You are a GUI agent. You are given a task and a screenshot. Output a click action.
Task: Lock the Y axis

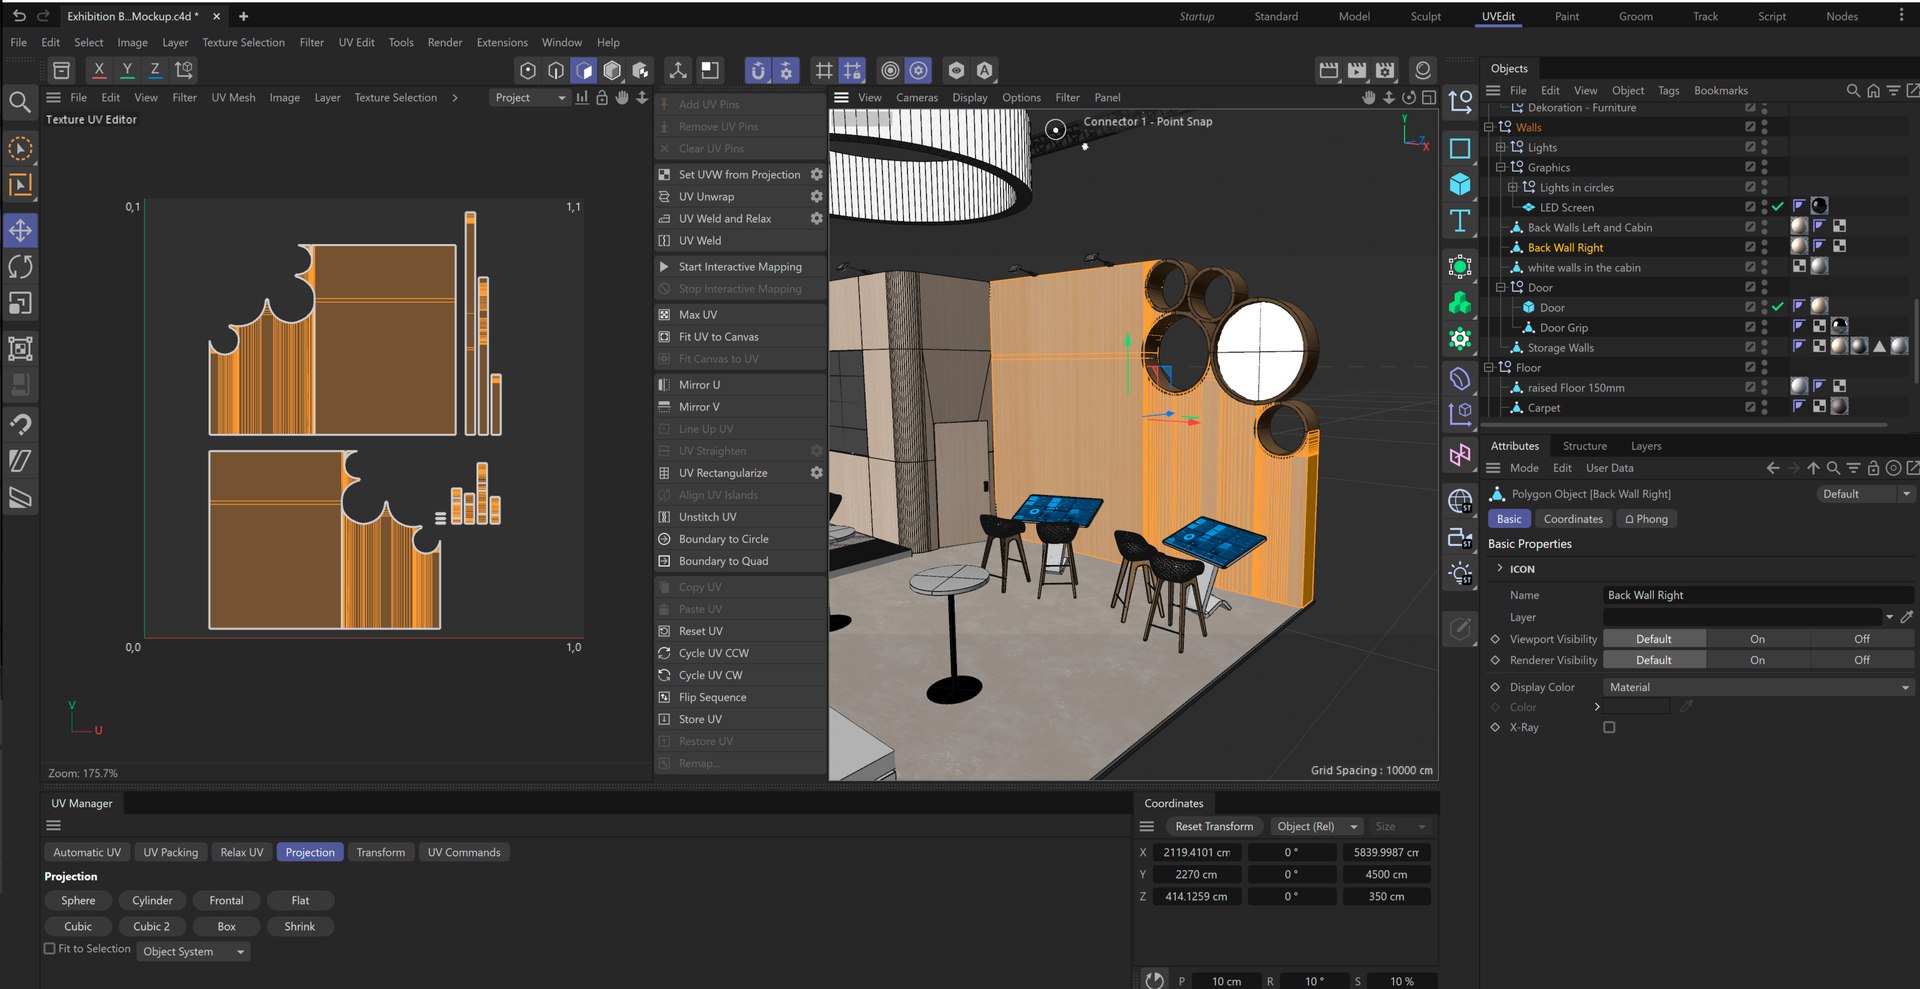pos(126,70)
